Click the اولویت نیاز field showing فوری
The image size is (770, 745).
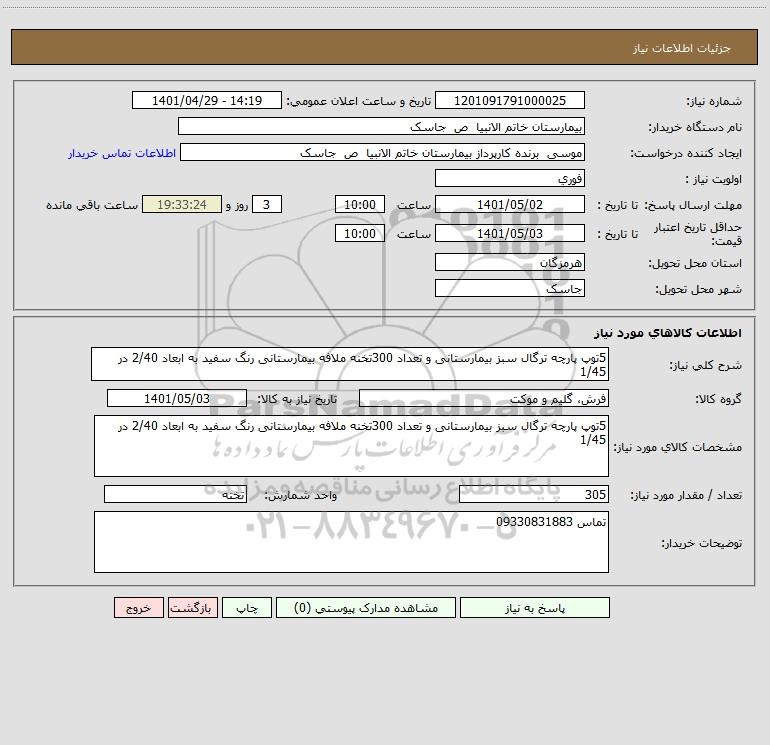pos(510,178)
